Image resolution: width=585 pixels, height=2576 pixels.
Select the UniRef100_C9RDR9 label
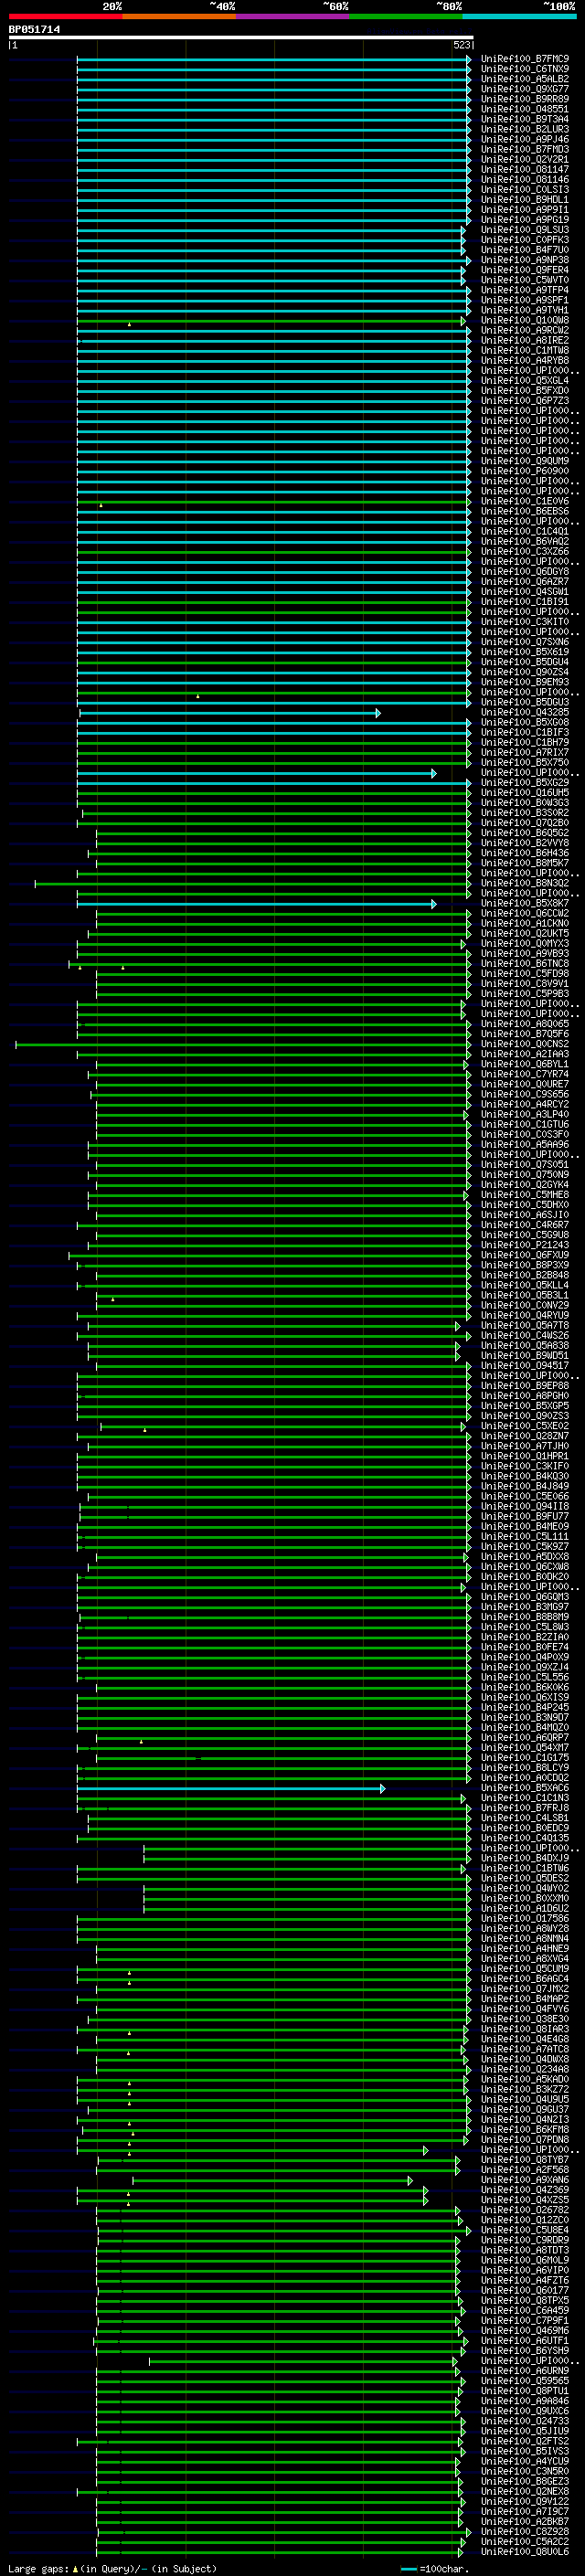point(525,2241)
